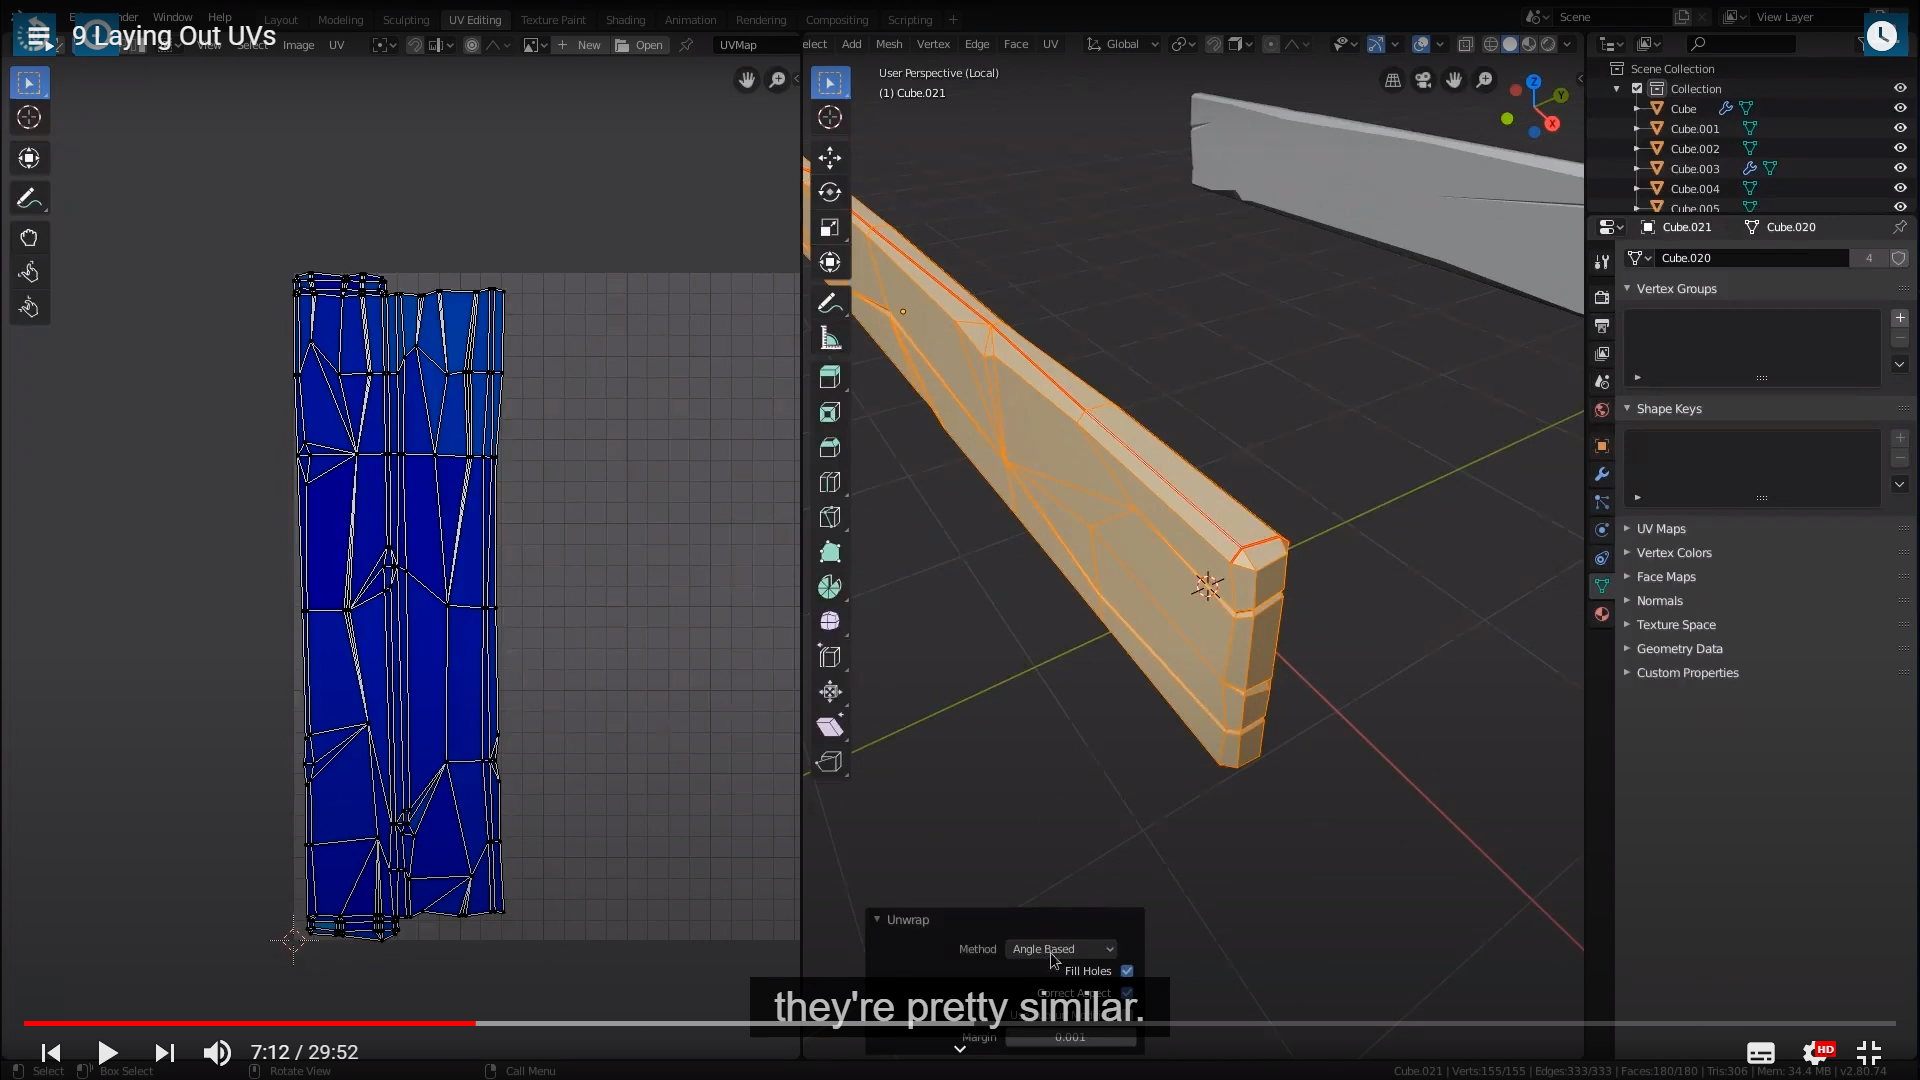The image size is (1920, 1080).
Task: Open the Mesh menu in 3D viewport
Action: click(888, 44)
